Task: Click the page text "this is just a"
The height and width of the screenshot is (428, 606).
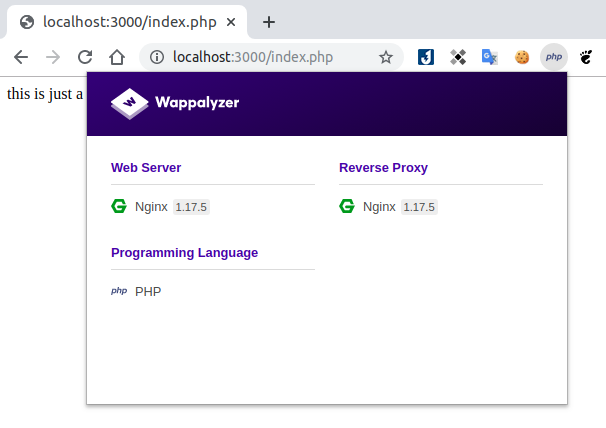Action: click(x=45, y=94)
